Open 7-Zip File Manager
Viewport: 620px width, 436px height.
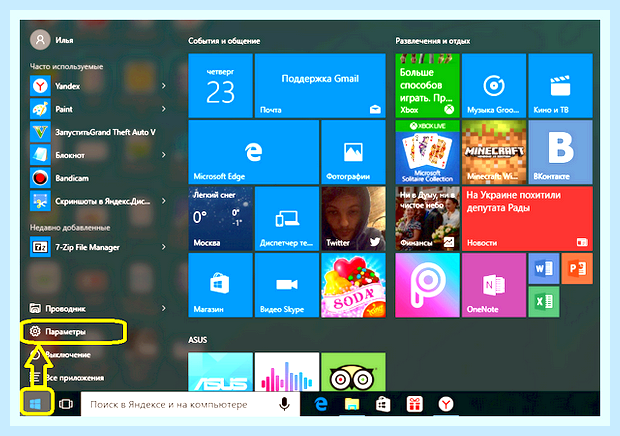[97, 247]
